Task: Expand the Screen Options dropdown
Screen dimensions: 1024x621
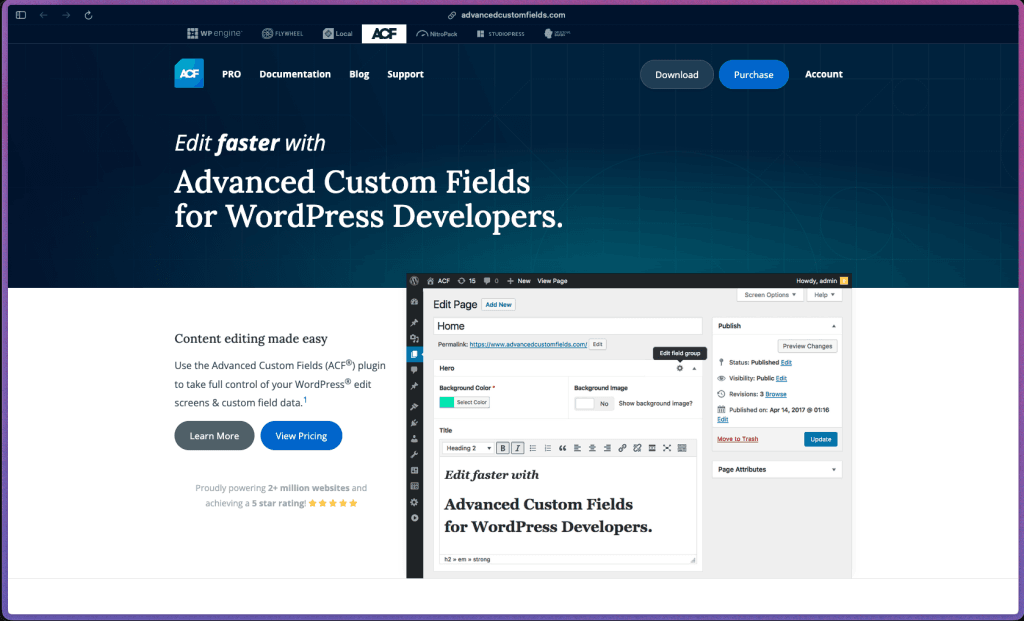Action: pos(770,295)
